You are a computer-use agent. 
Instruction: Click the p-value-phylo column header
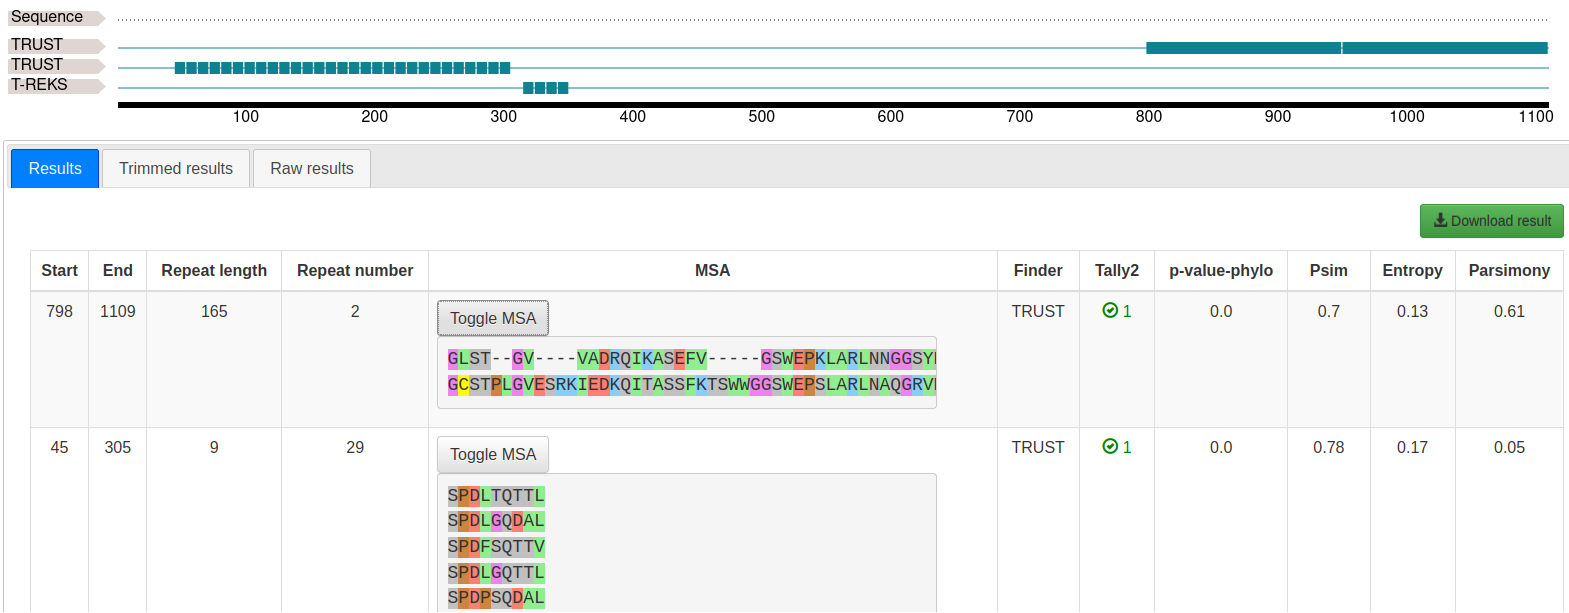pyautogui.click(x=1221, y=270)
